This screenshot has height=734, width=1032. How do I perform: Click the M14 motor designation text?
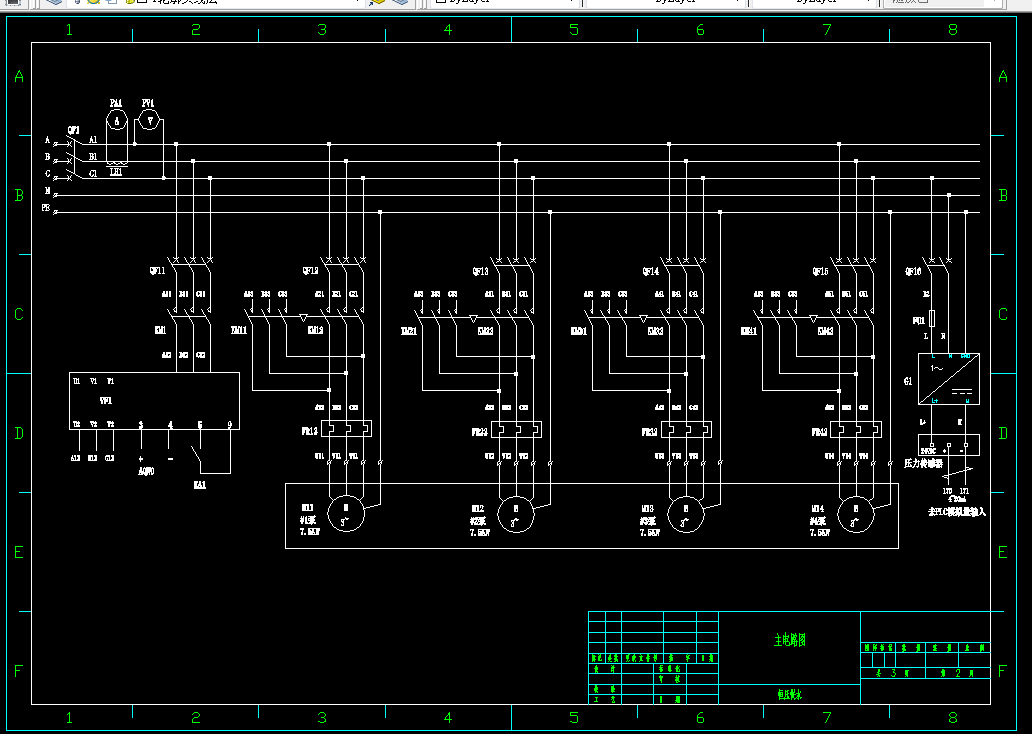(x=817, y=509)
